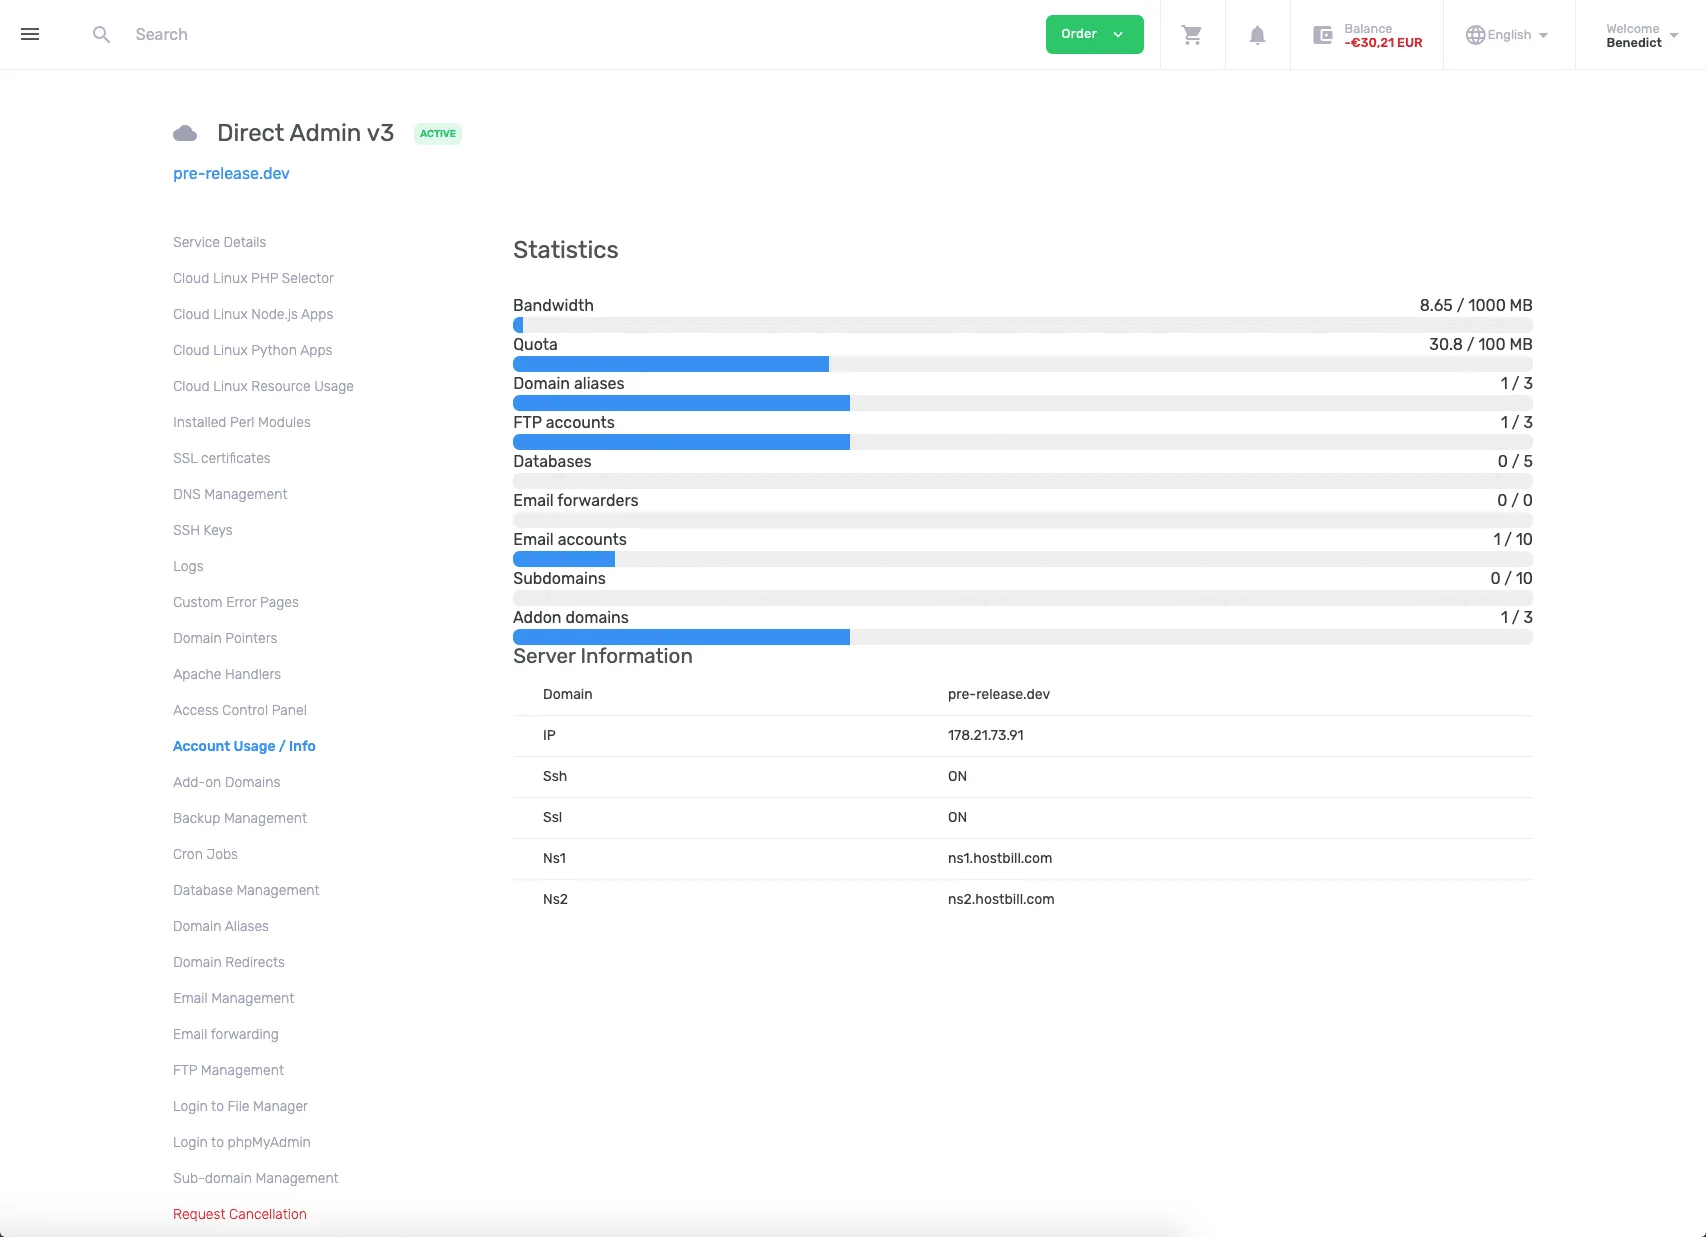
Task: Click Login to File Manager
Action: click(x=240, y=1106)
